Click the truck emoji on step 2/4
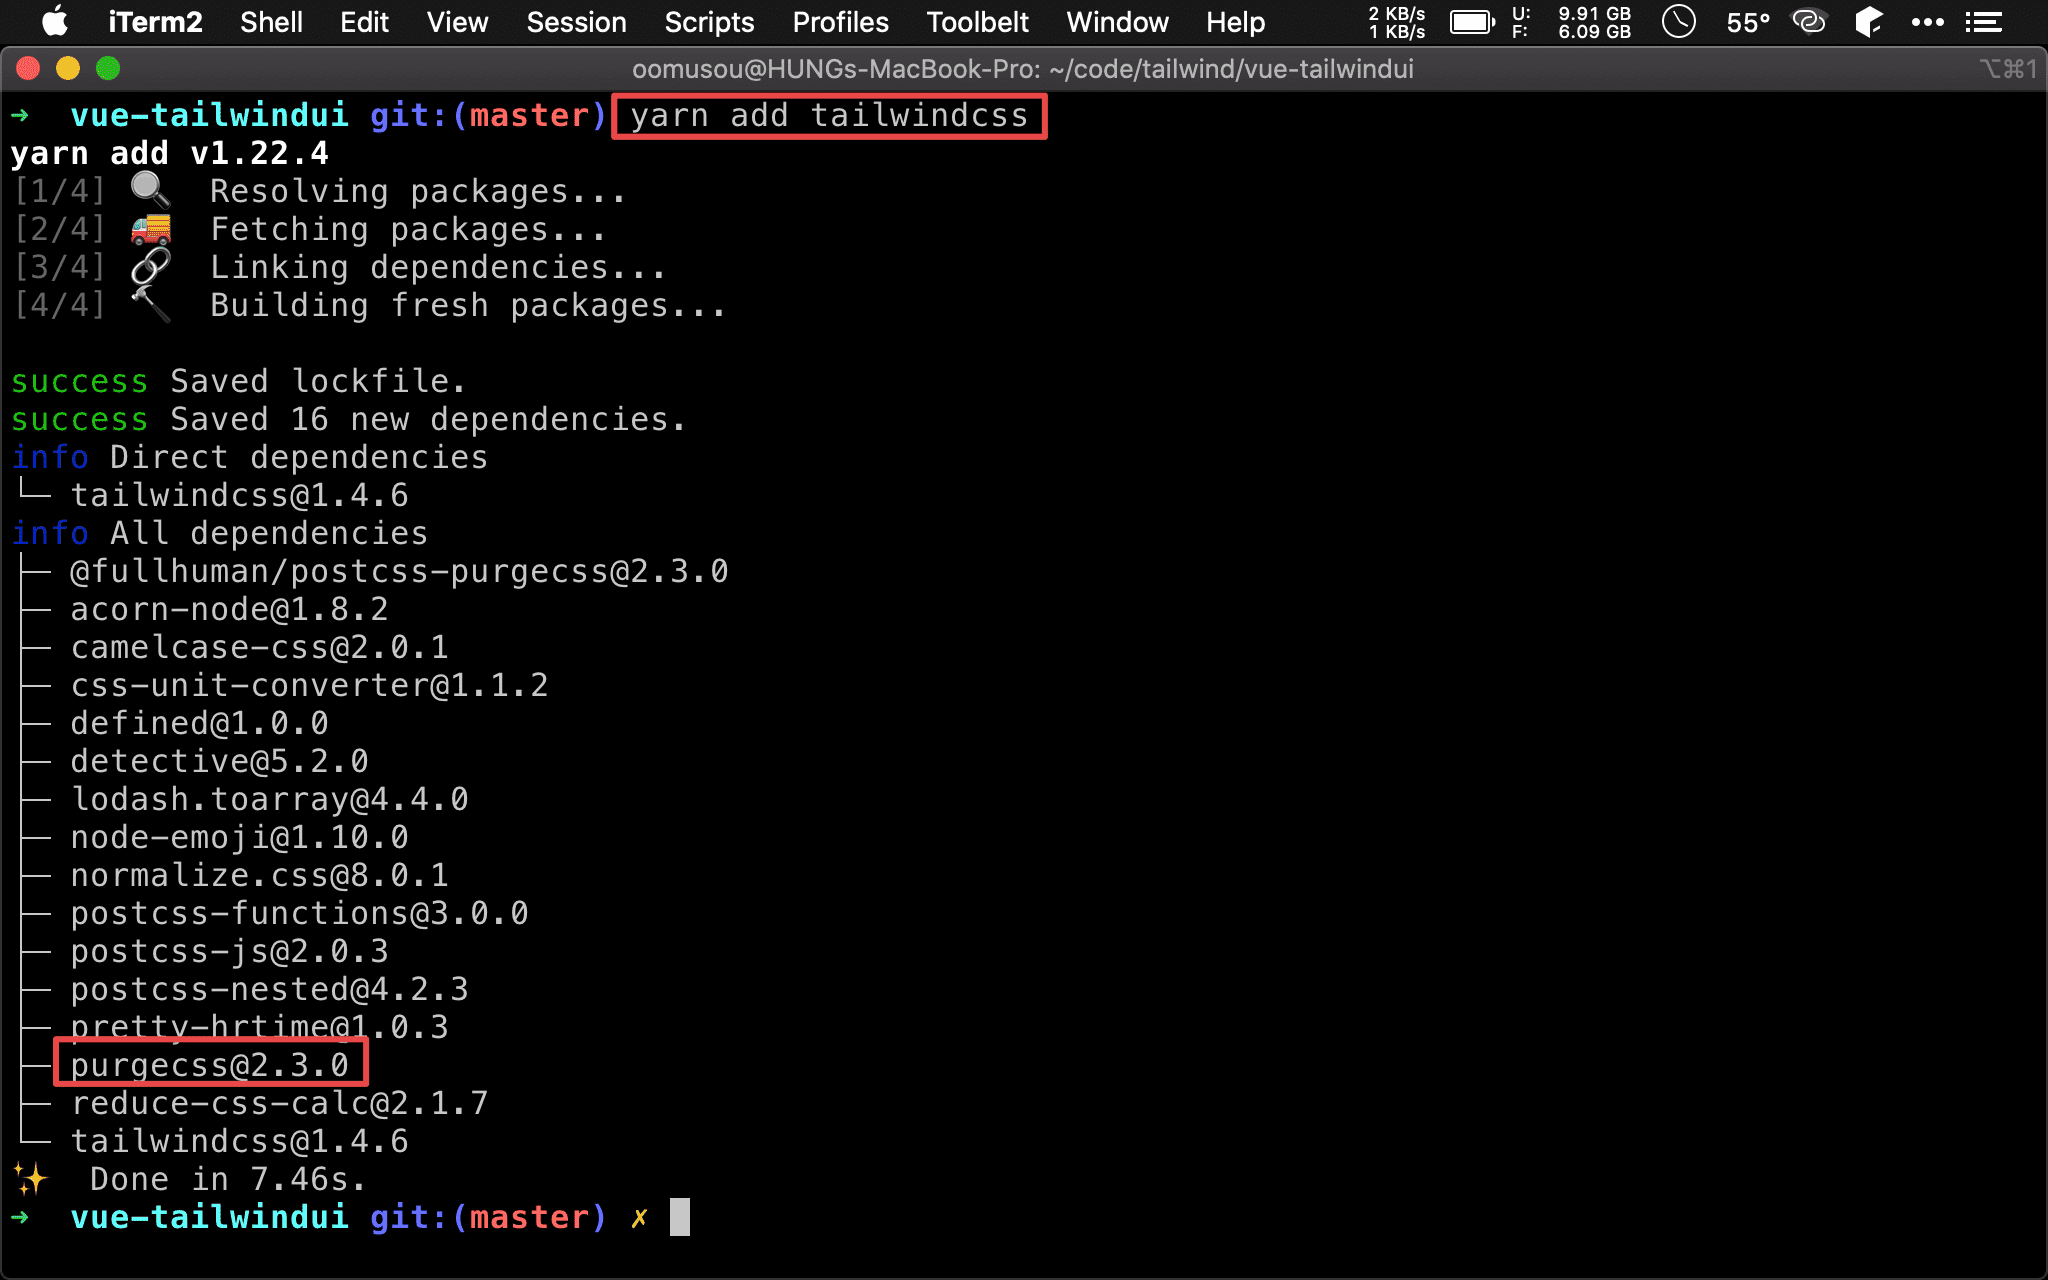The image size is (2048, 1280). (150, 229)
